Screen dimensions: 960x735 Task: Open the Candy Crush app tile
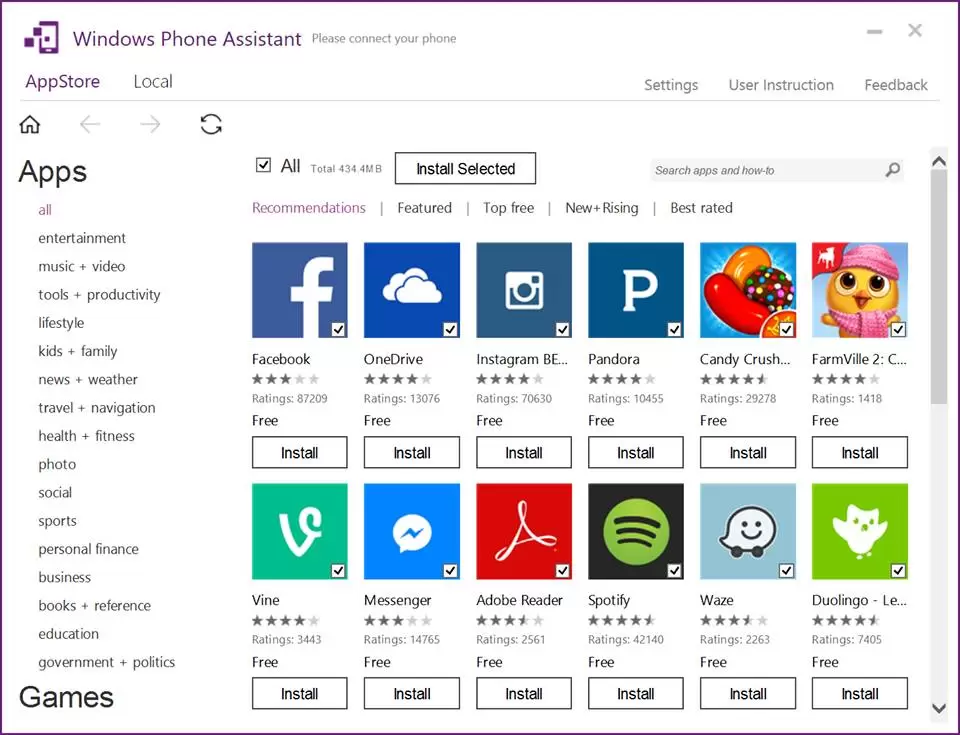748,290
